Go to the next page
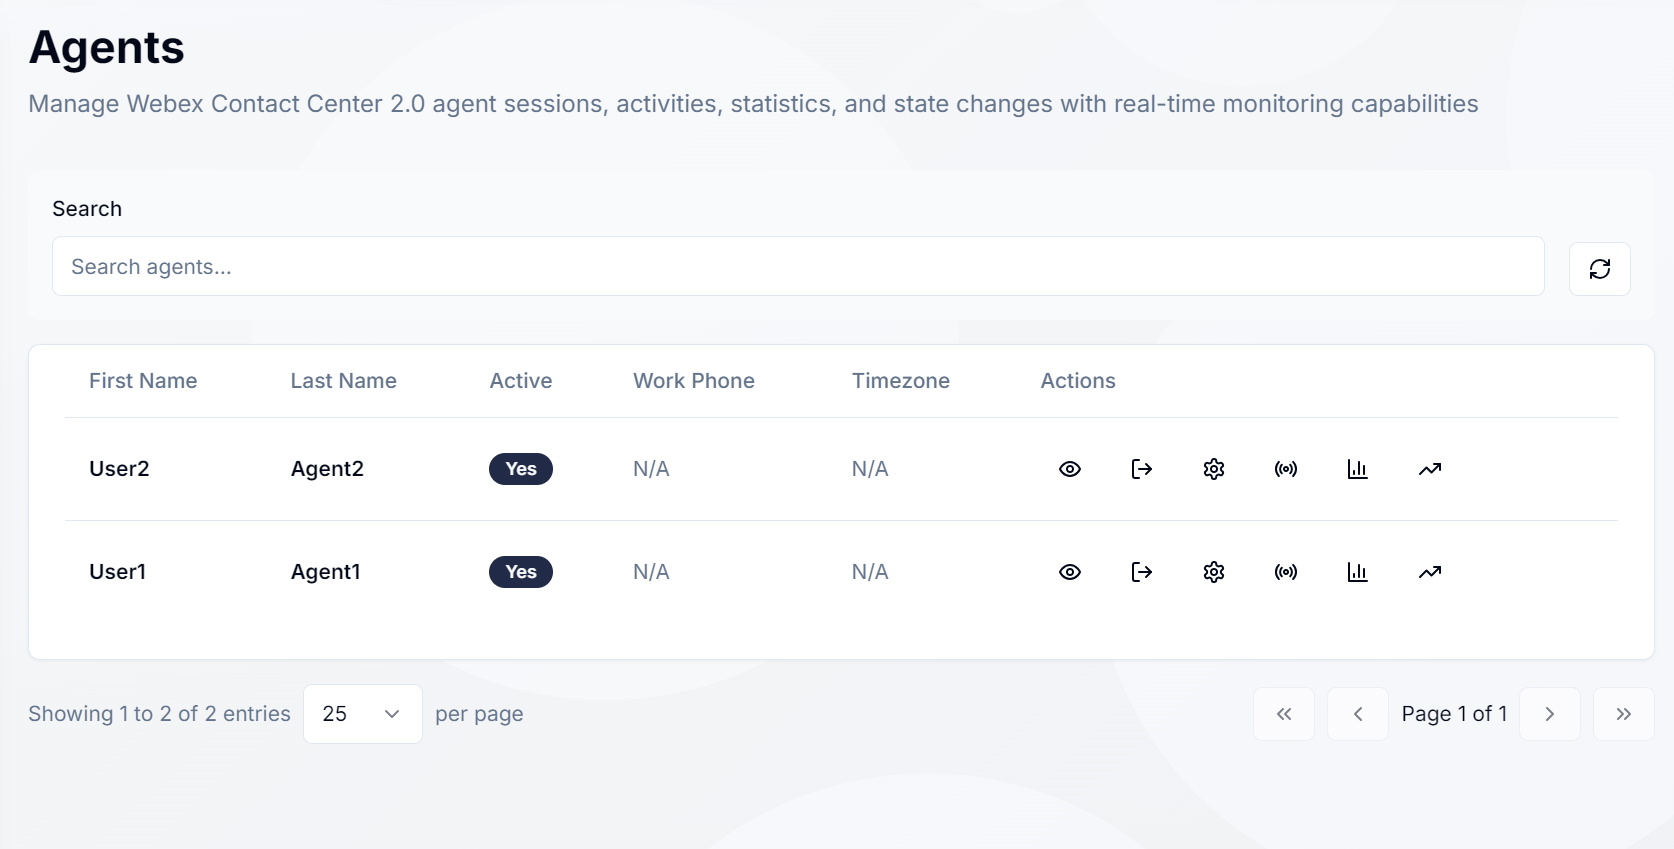 [x=1549, y=714]
